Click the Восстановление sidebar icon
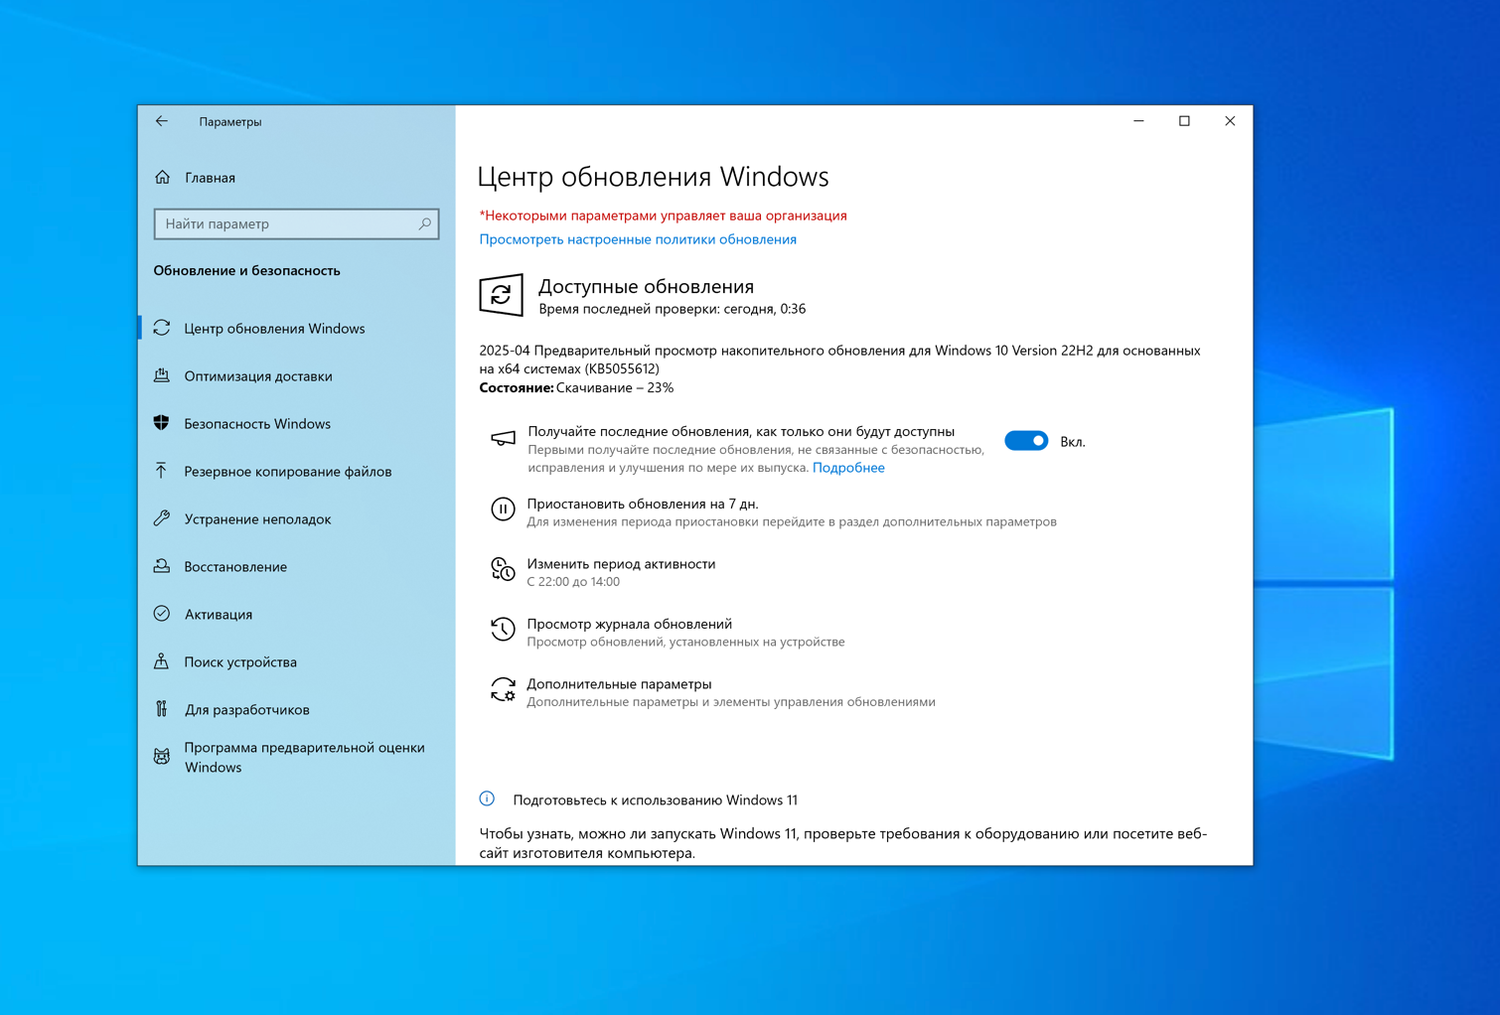The width and height of the screenshot is (1500, 1015). click(x=162, y=566)
